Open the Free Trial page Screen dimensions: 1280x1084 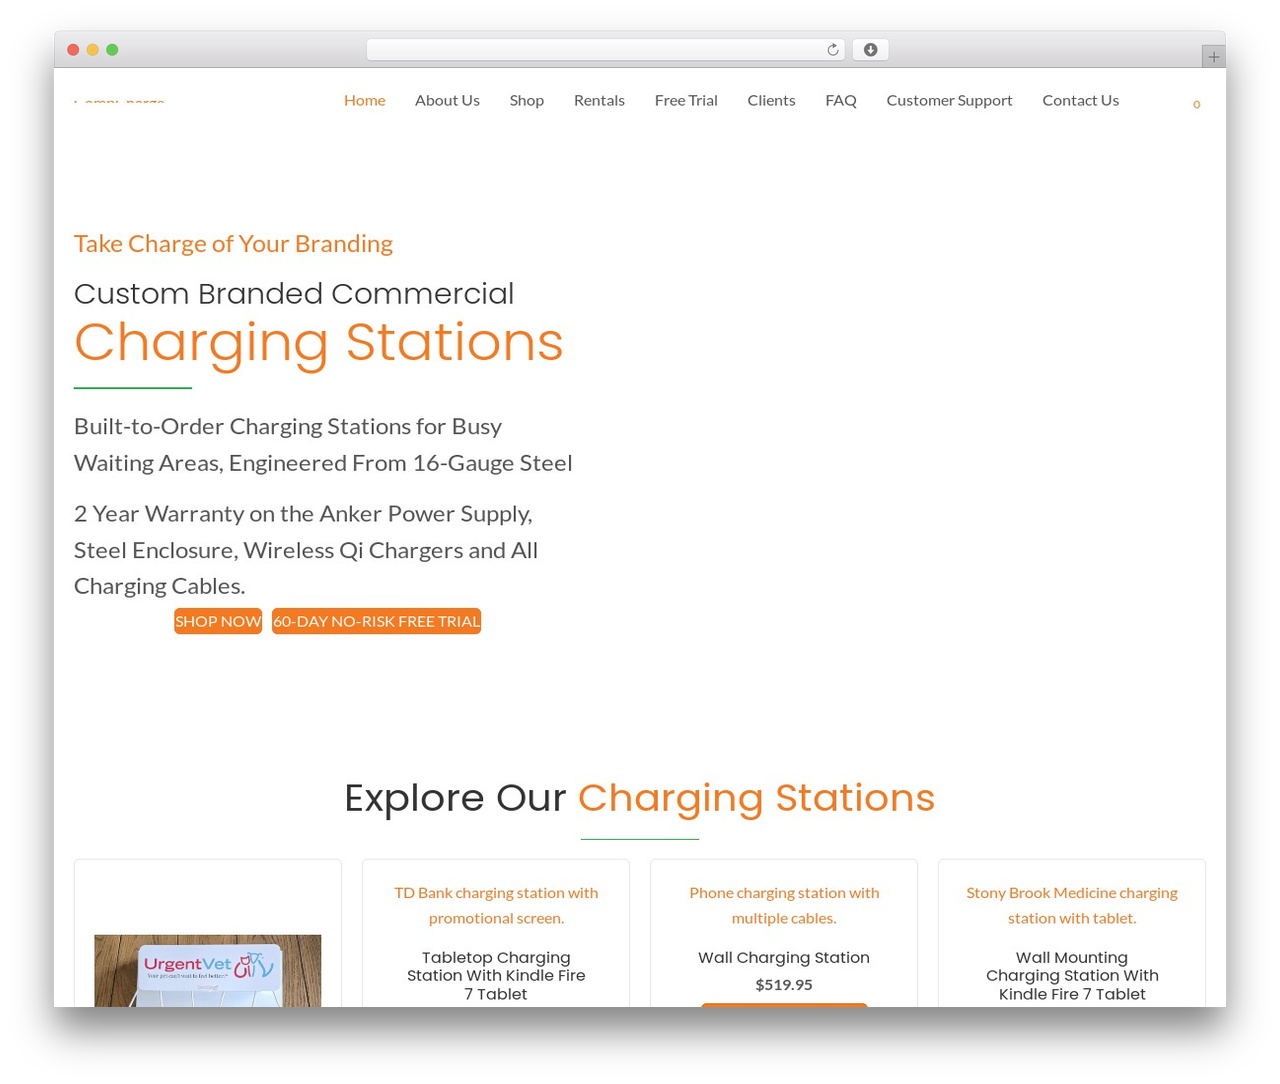click(686, 100)
